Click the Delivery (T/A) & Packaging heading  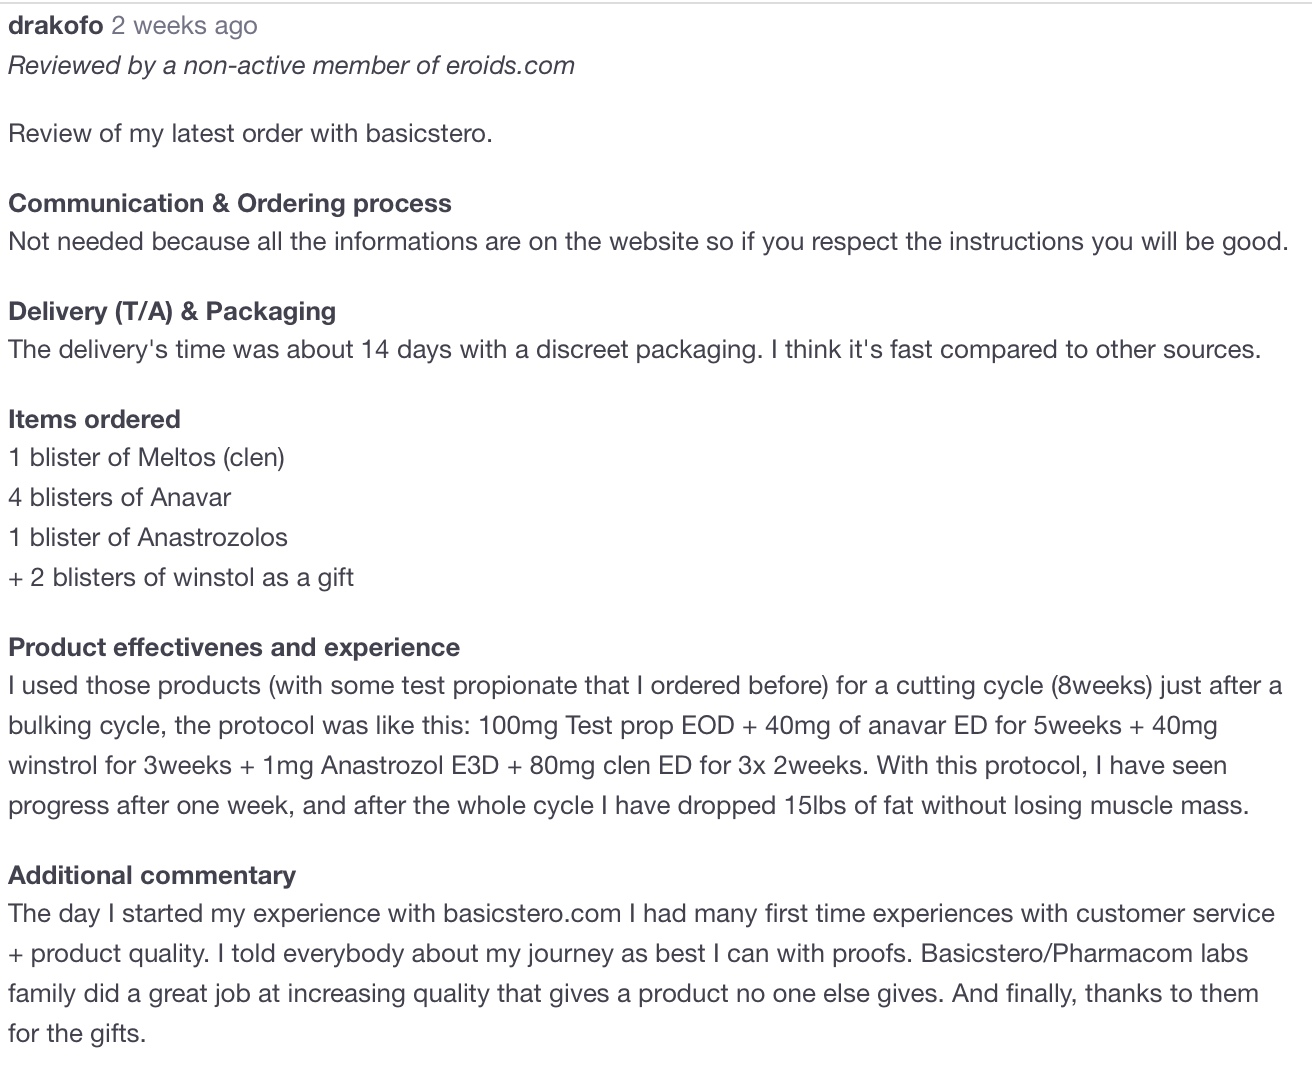pyautogui.click(x=172, y=312)
